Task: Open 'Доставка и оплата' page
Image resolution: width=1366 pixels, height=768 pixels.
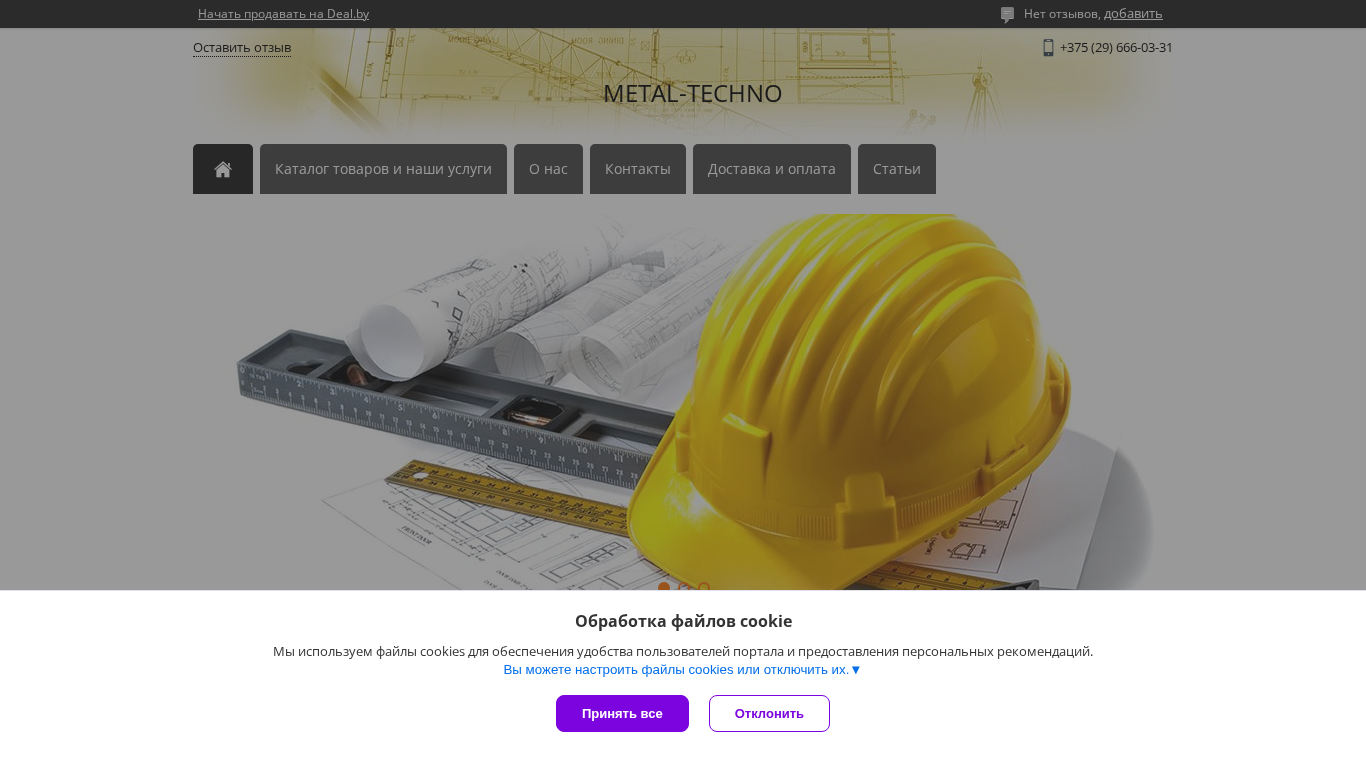Action: pyautogui.click(x=772, y=169)
